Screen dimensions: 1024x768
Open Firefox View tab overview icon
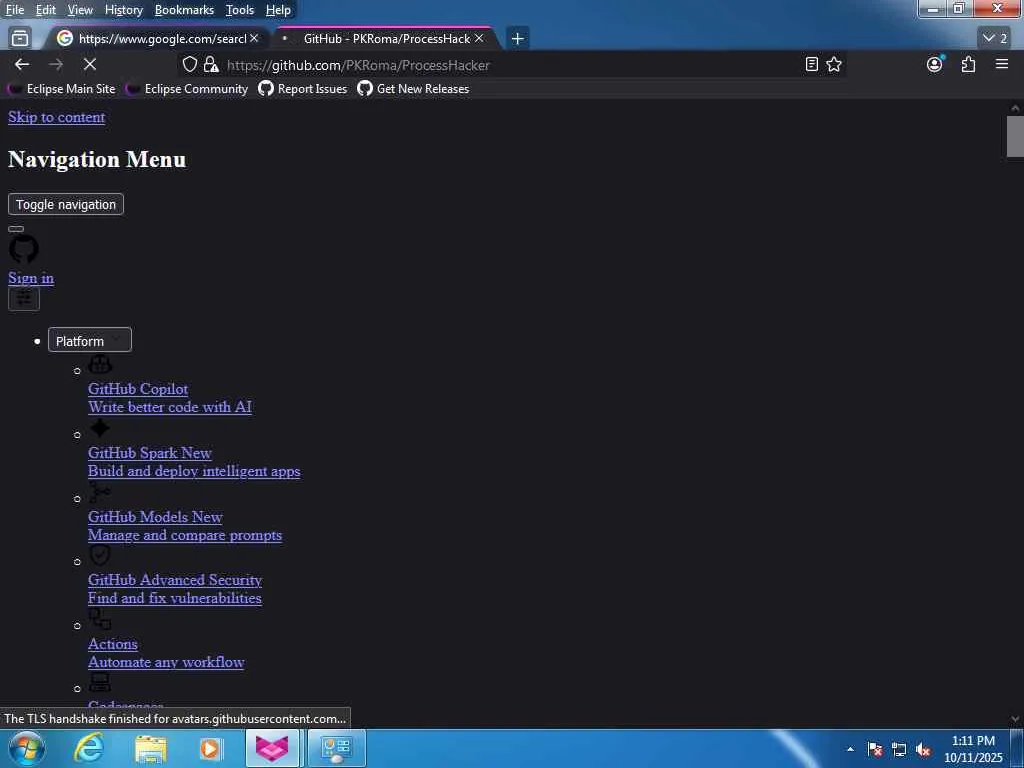pyautogui.click(x=20, y=39)
